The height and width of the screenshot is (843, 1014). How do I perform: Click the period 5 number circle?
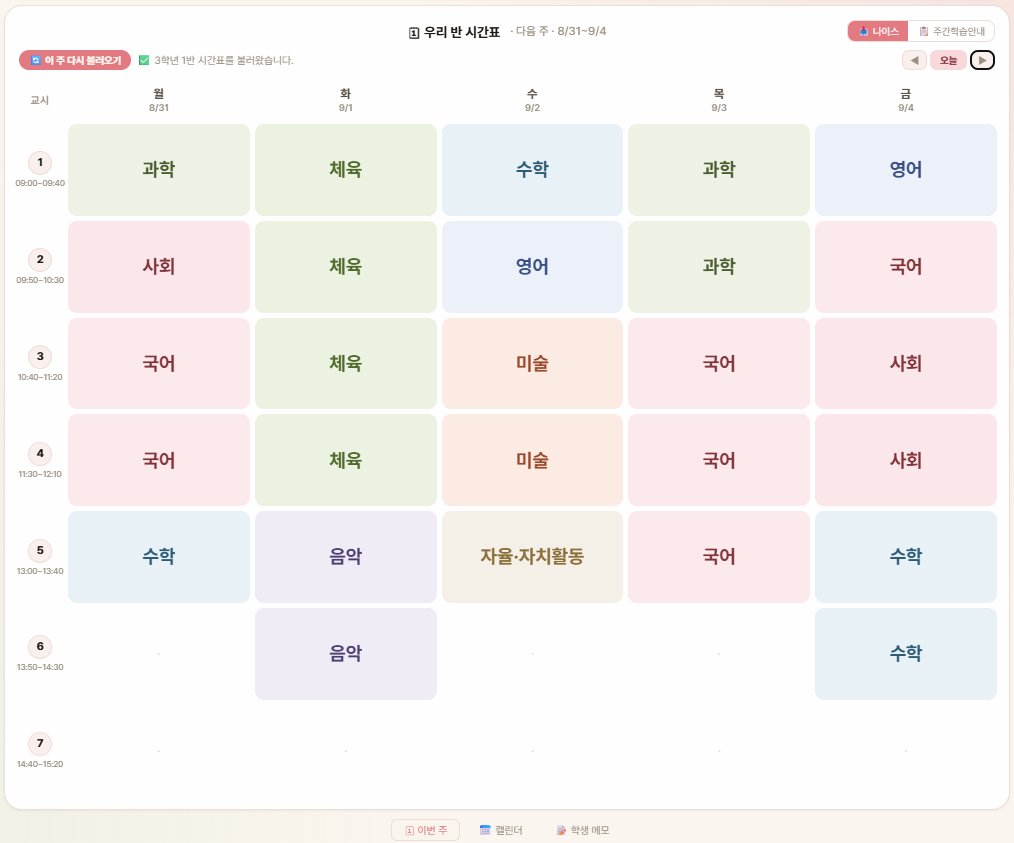coord(40,550)
